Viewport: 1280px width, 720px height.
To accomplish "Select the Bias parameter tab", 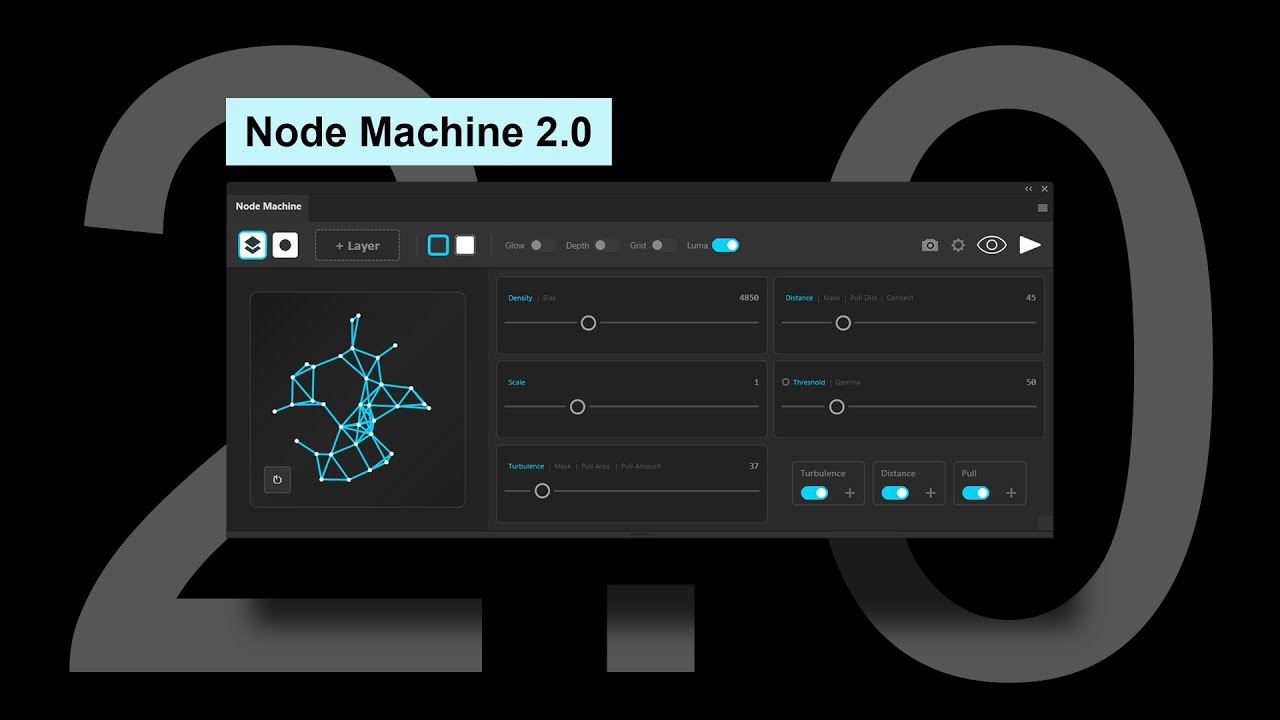I will [549, 298].
